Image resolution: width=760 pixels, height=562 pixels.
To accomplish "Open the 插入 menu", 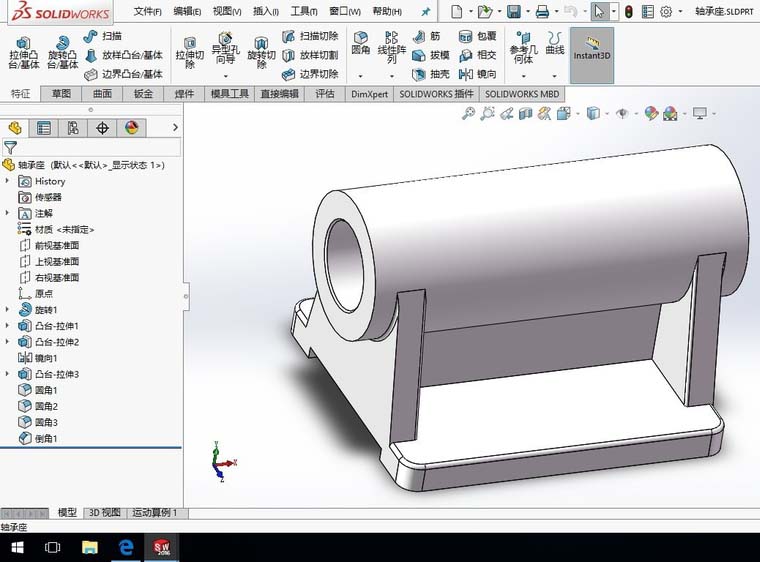I will 266,11.
